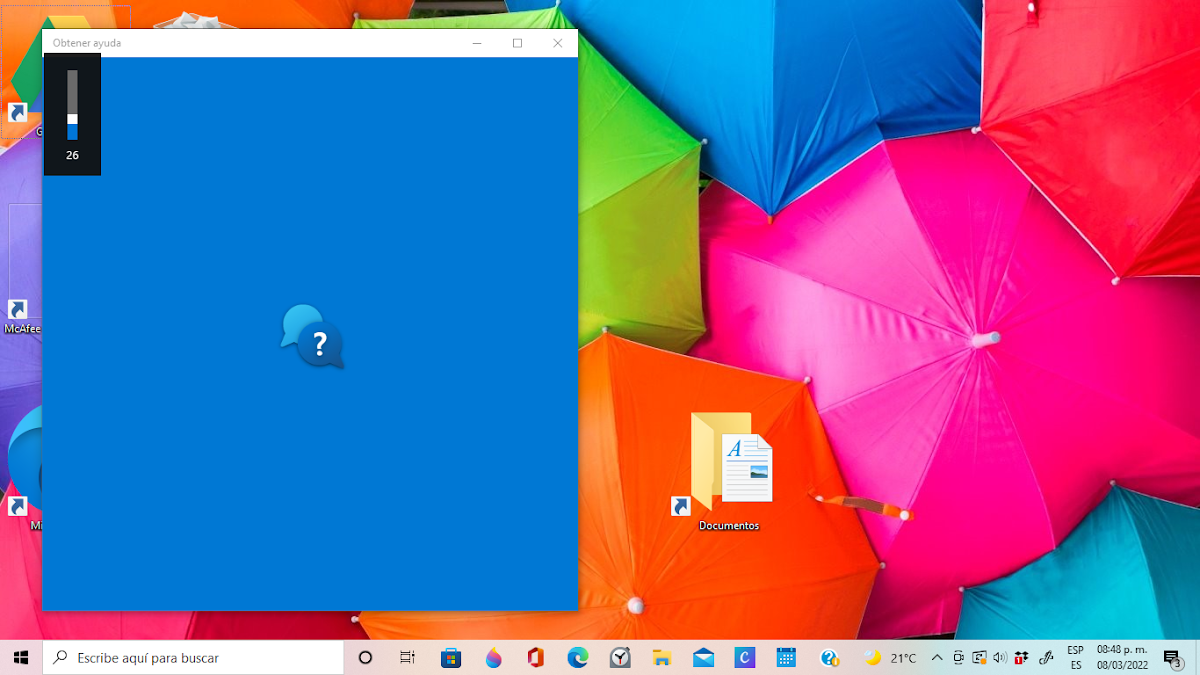
Task: Select the McAfee desktop shortcut
Action: coord(22,318)
